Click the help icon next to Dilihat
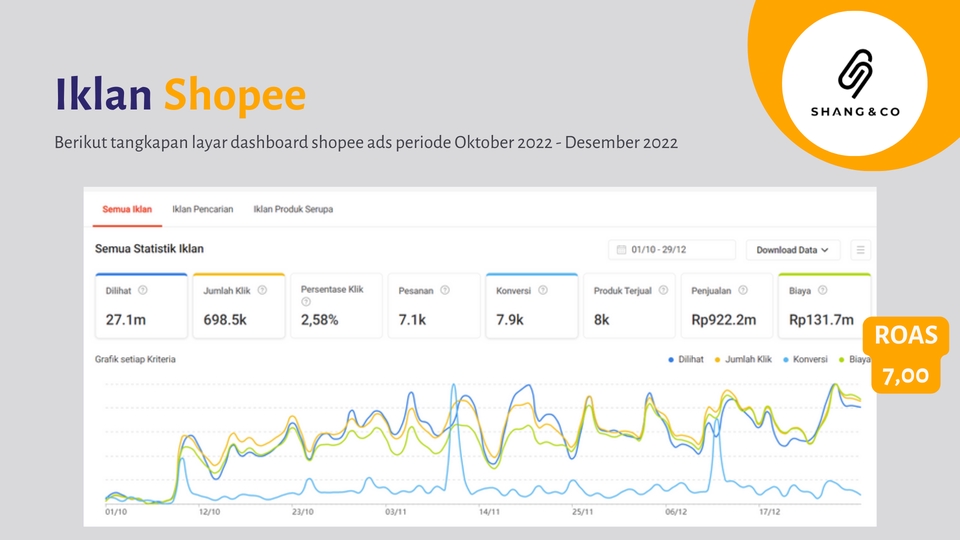Viewport: 960px width, 540px height. pyautogui.click(x=143, y=290)
